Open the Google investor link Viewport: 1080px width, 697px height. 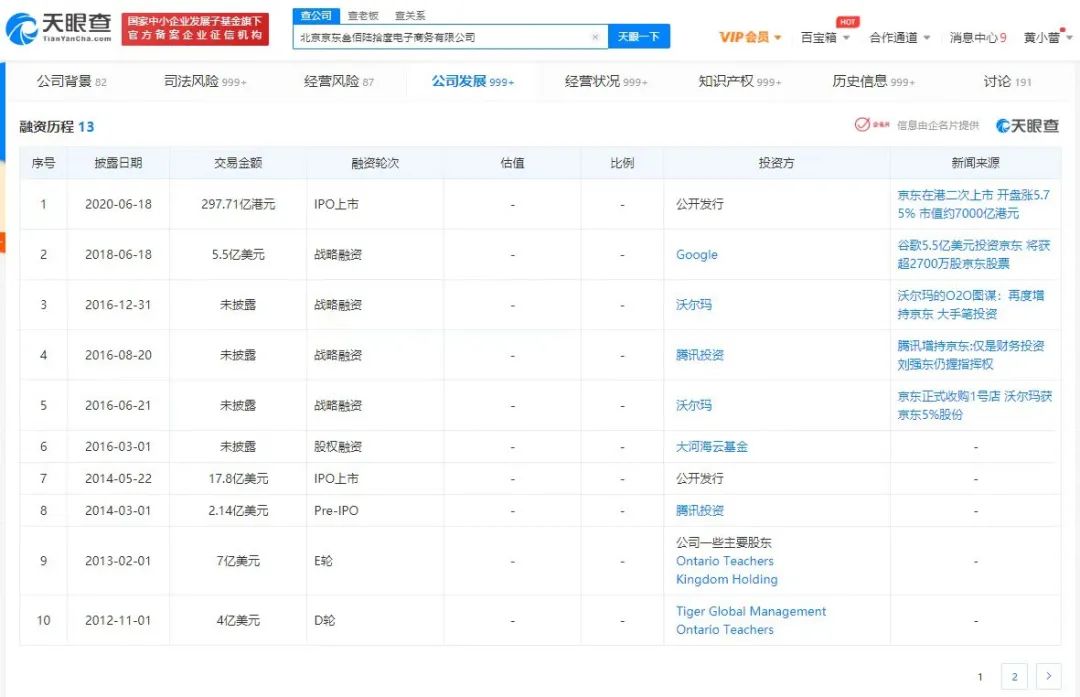[696, 254]
